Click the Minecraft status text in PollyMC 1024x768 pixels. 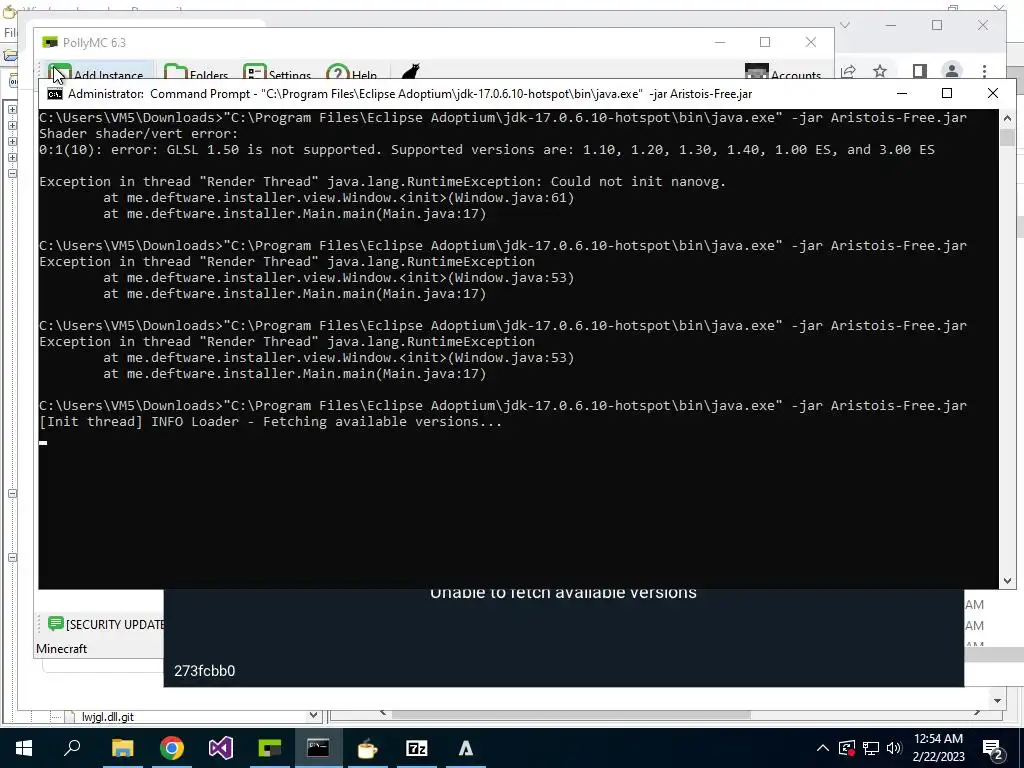click(61, 648)
